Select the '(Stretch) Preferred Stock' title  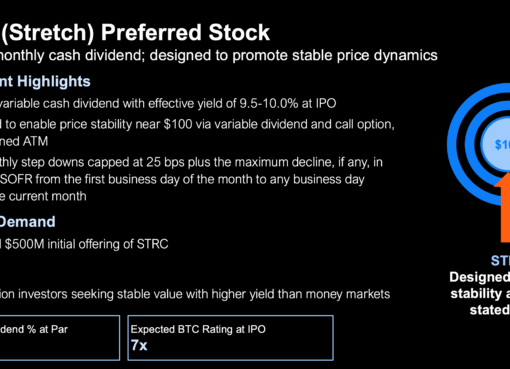click(x=135, y=33)
